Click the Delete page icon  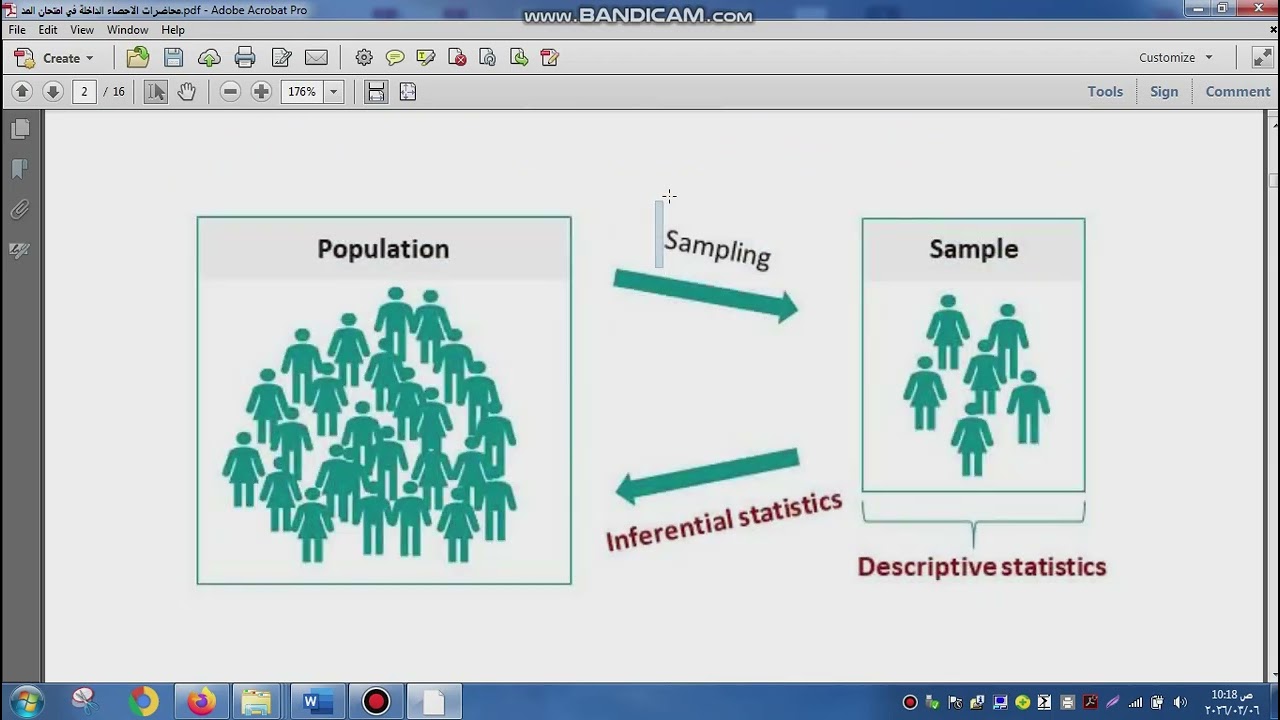click(x=457, y=58)
